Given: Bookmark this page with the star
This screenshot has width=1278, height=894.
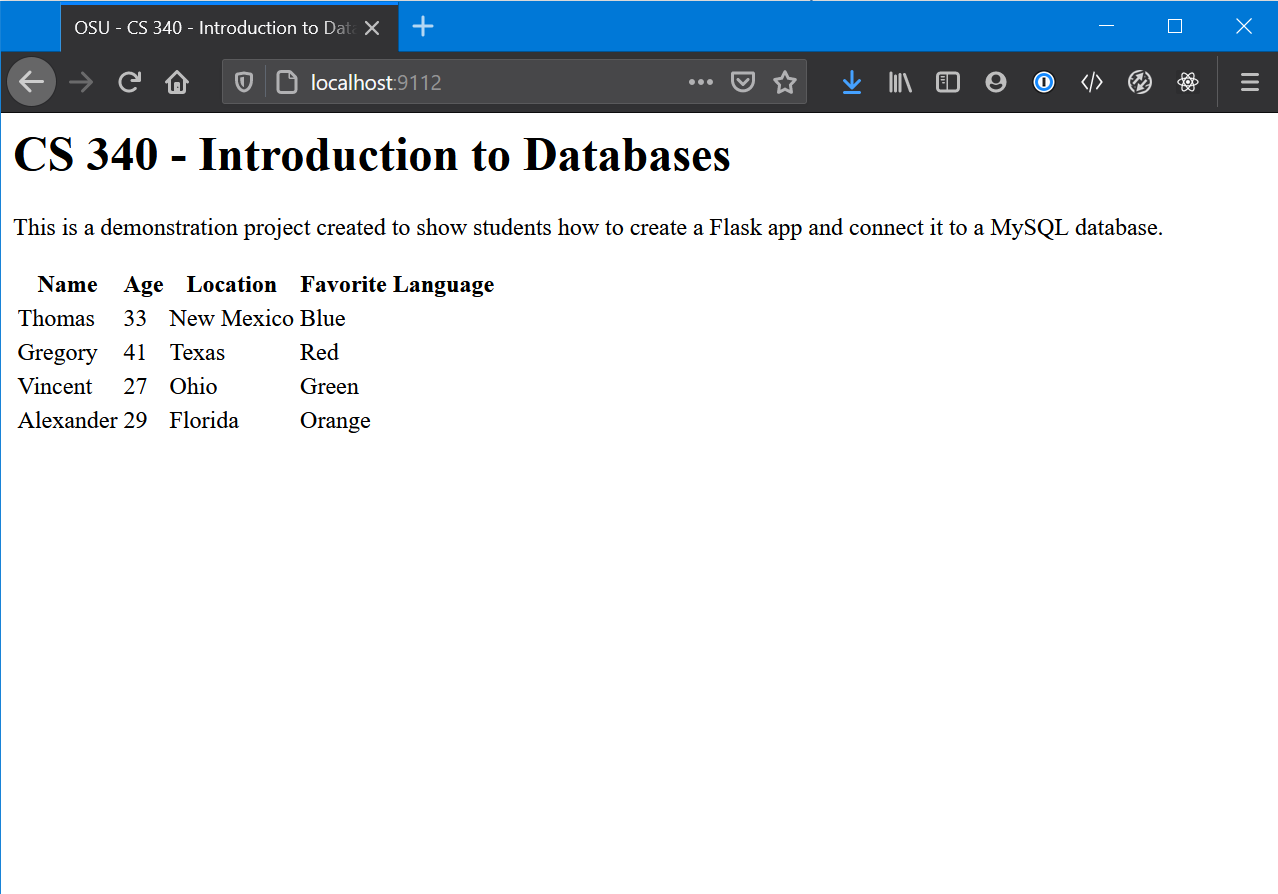Looking at the screenshot, I should pyautogui.click(x=785, y=82).
